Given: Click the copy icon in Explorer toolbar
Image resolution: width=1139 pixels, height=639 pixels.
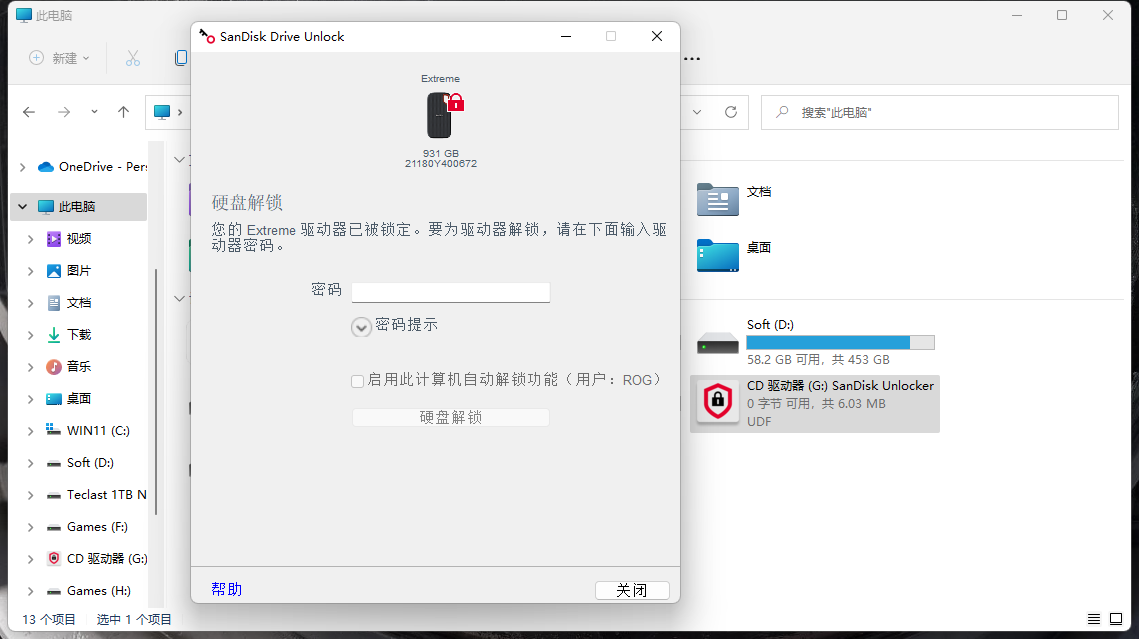Looking at the screenshot, I should tap(182, 58).
